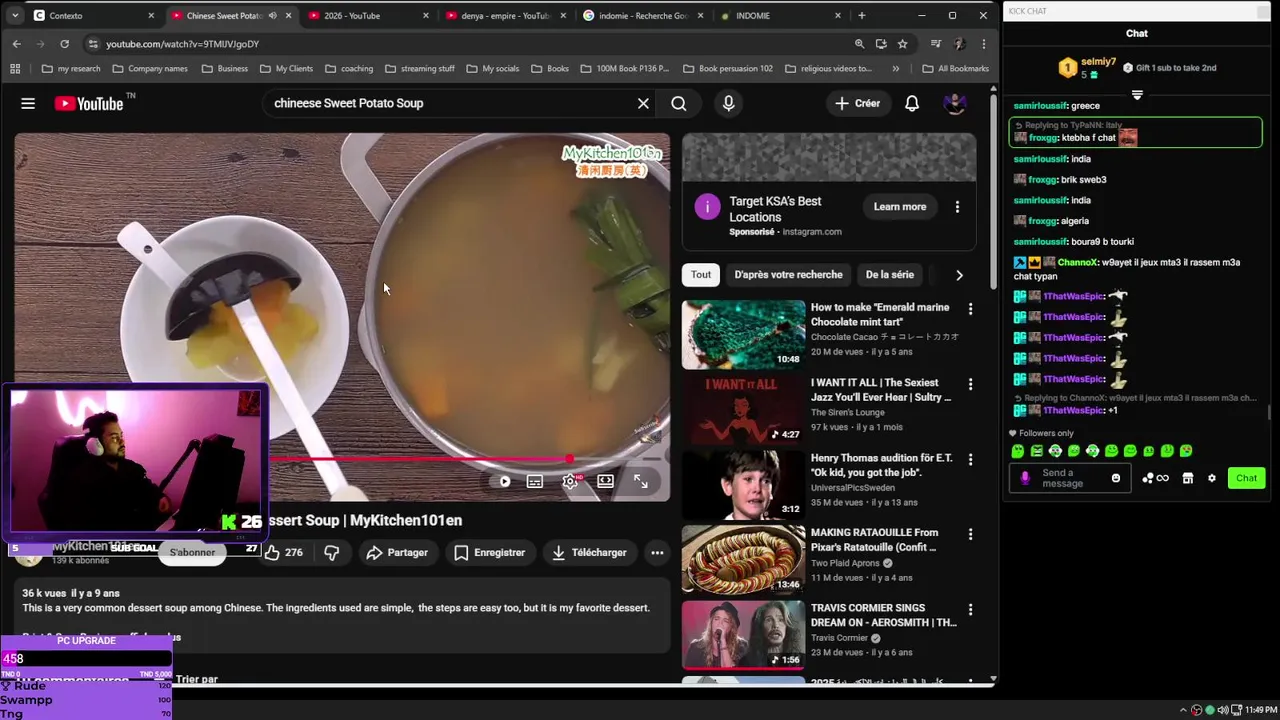This screenshot has width=1280, height=720.
Task: Like the video with 276 likes
Action: [x=283, y=552]
